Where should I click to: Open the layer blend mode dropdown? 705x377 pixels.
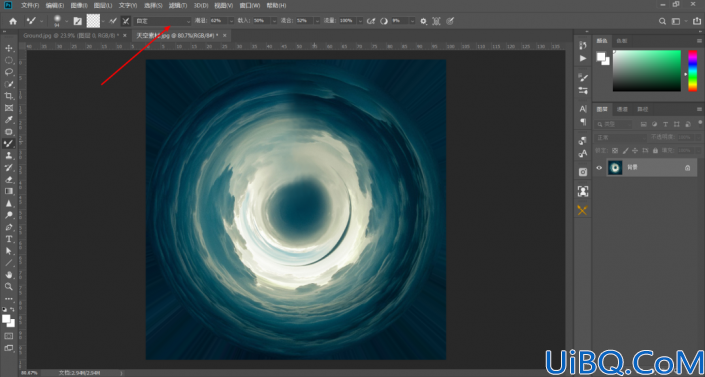[621, 137]
